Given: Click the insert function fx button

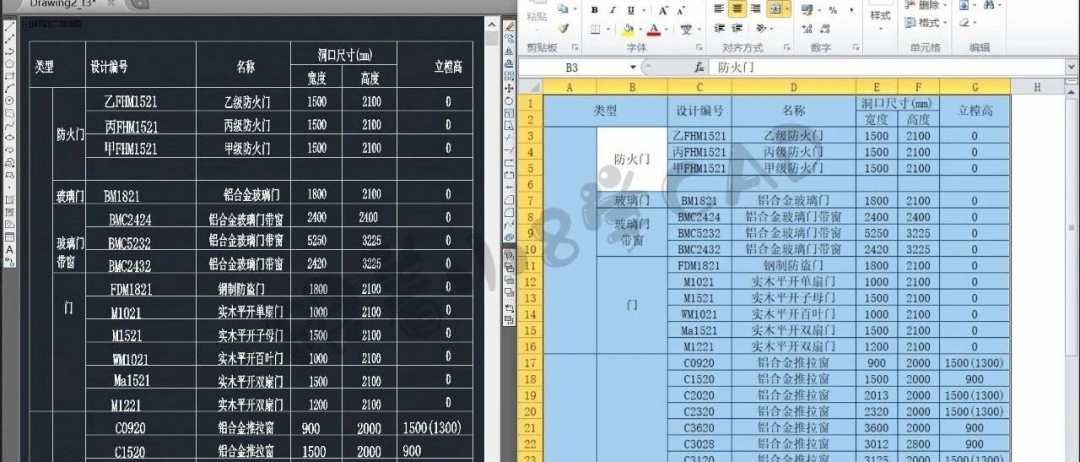Looking at the screenshot, I should point(699,67).
